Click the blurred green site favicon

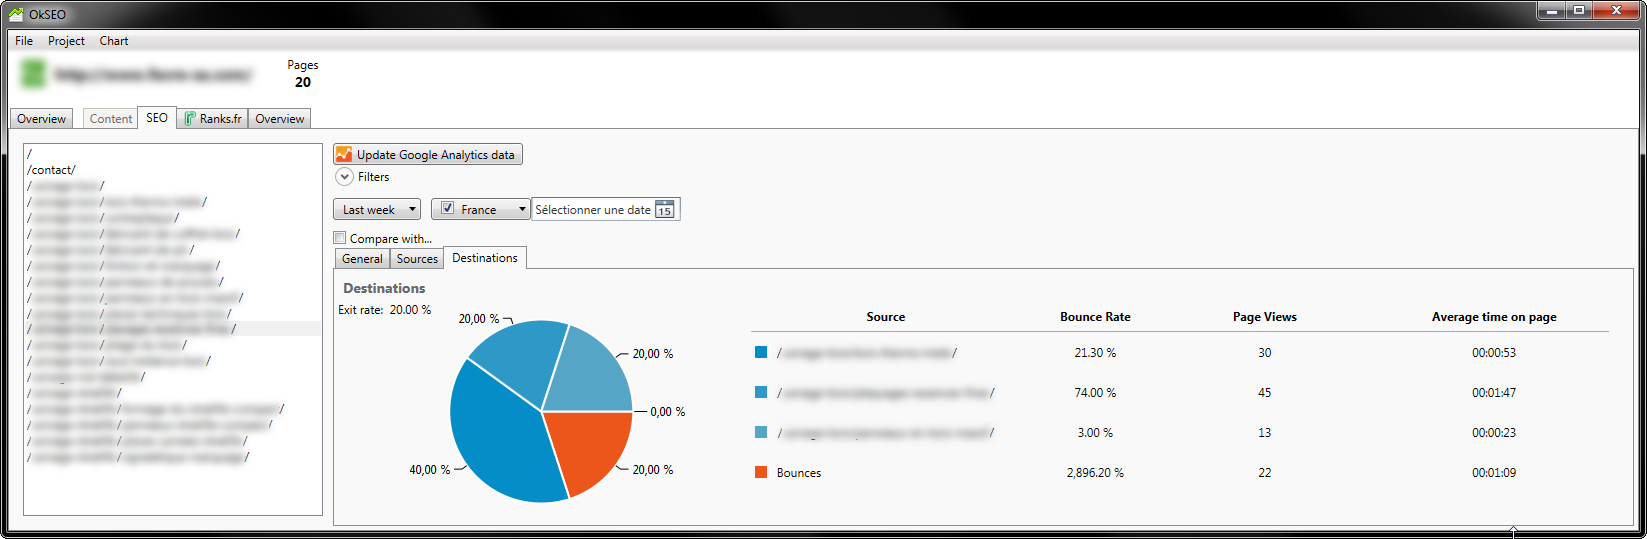(x=34, y=74)
